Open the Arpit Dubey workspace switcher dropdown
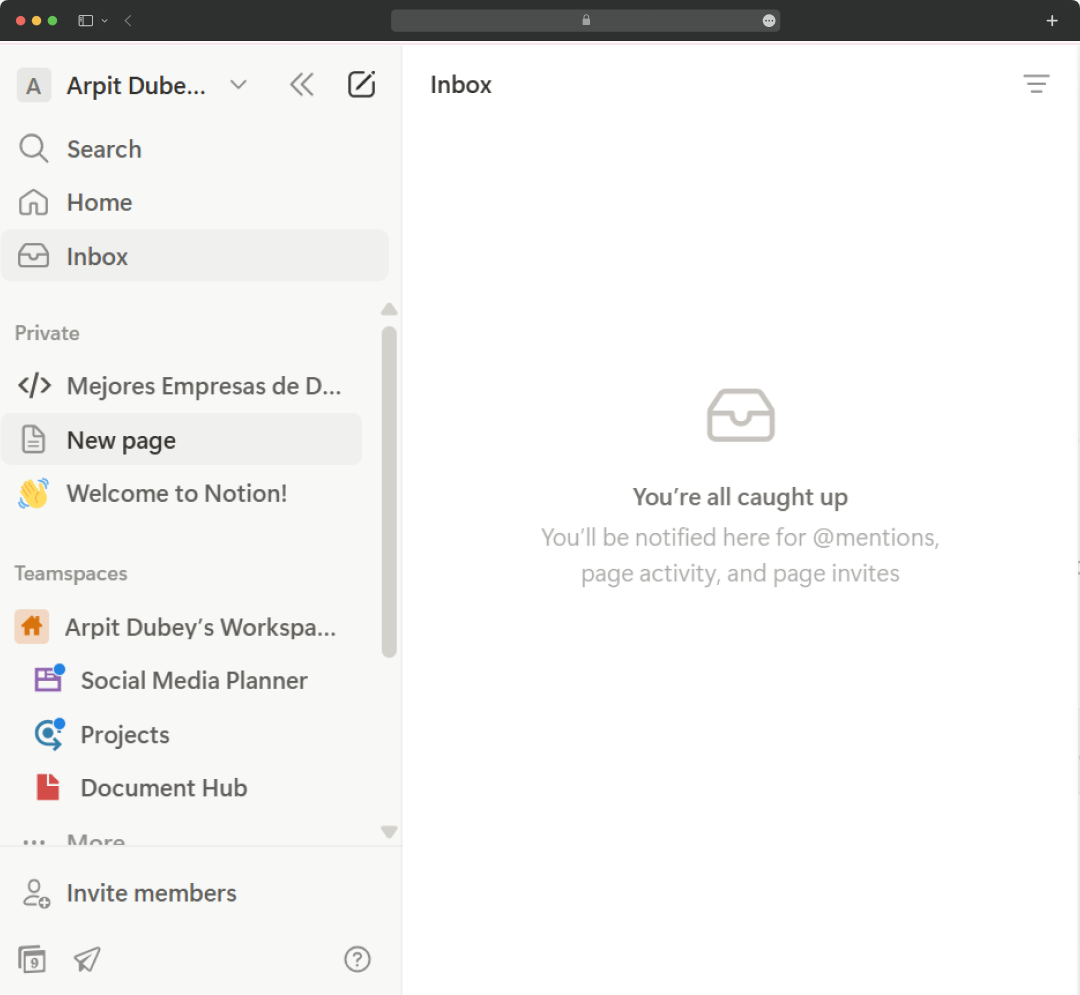1080x995 pixels. coord(238,85)
